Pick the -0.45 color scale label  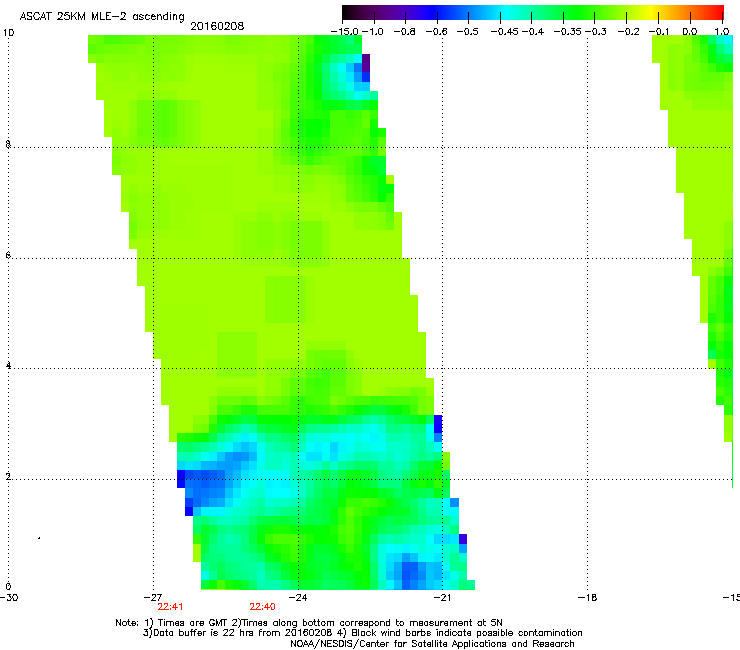[505, 32]
